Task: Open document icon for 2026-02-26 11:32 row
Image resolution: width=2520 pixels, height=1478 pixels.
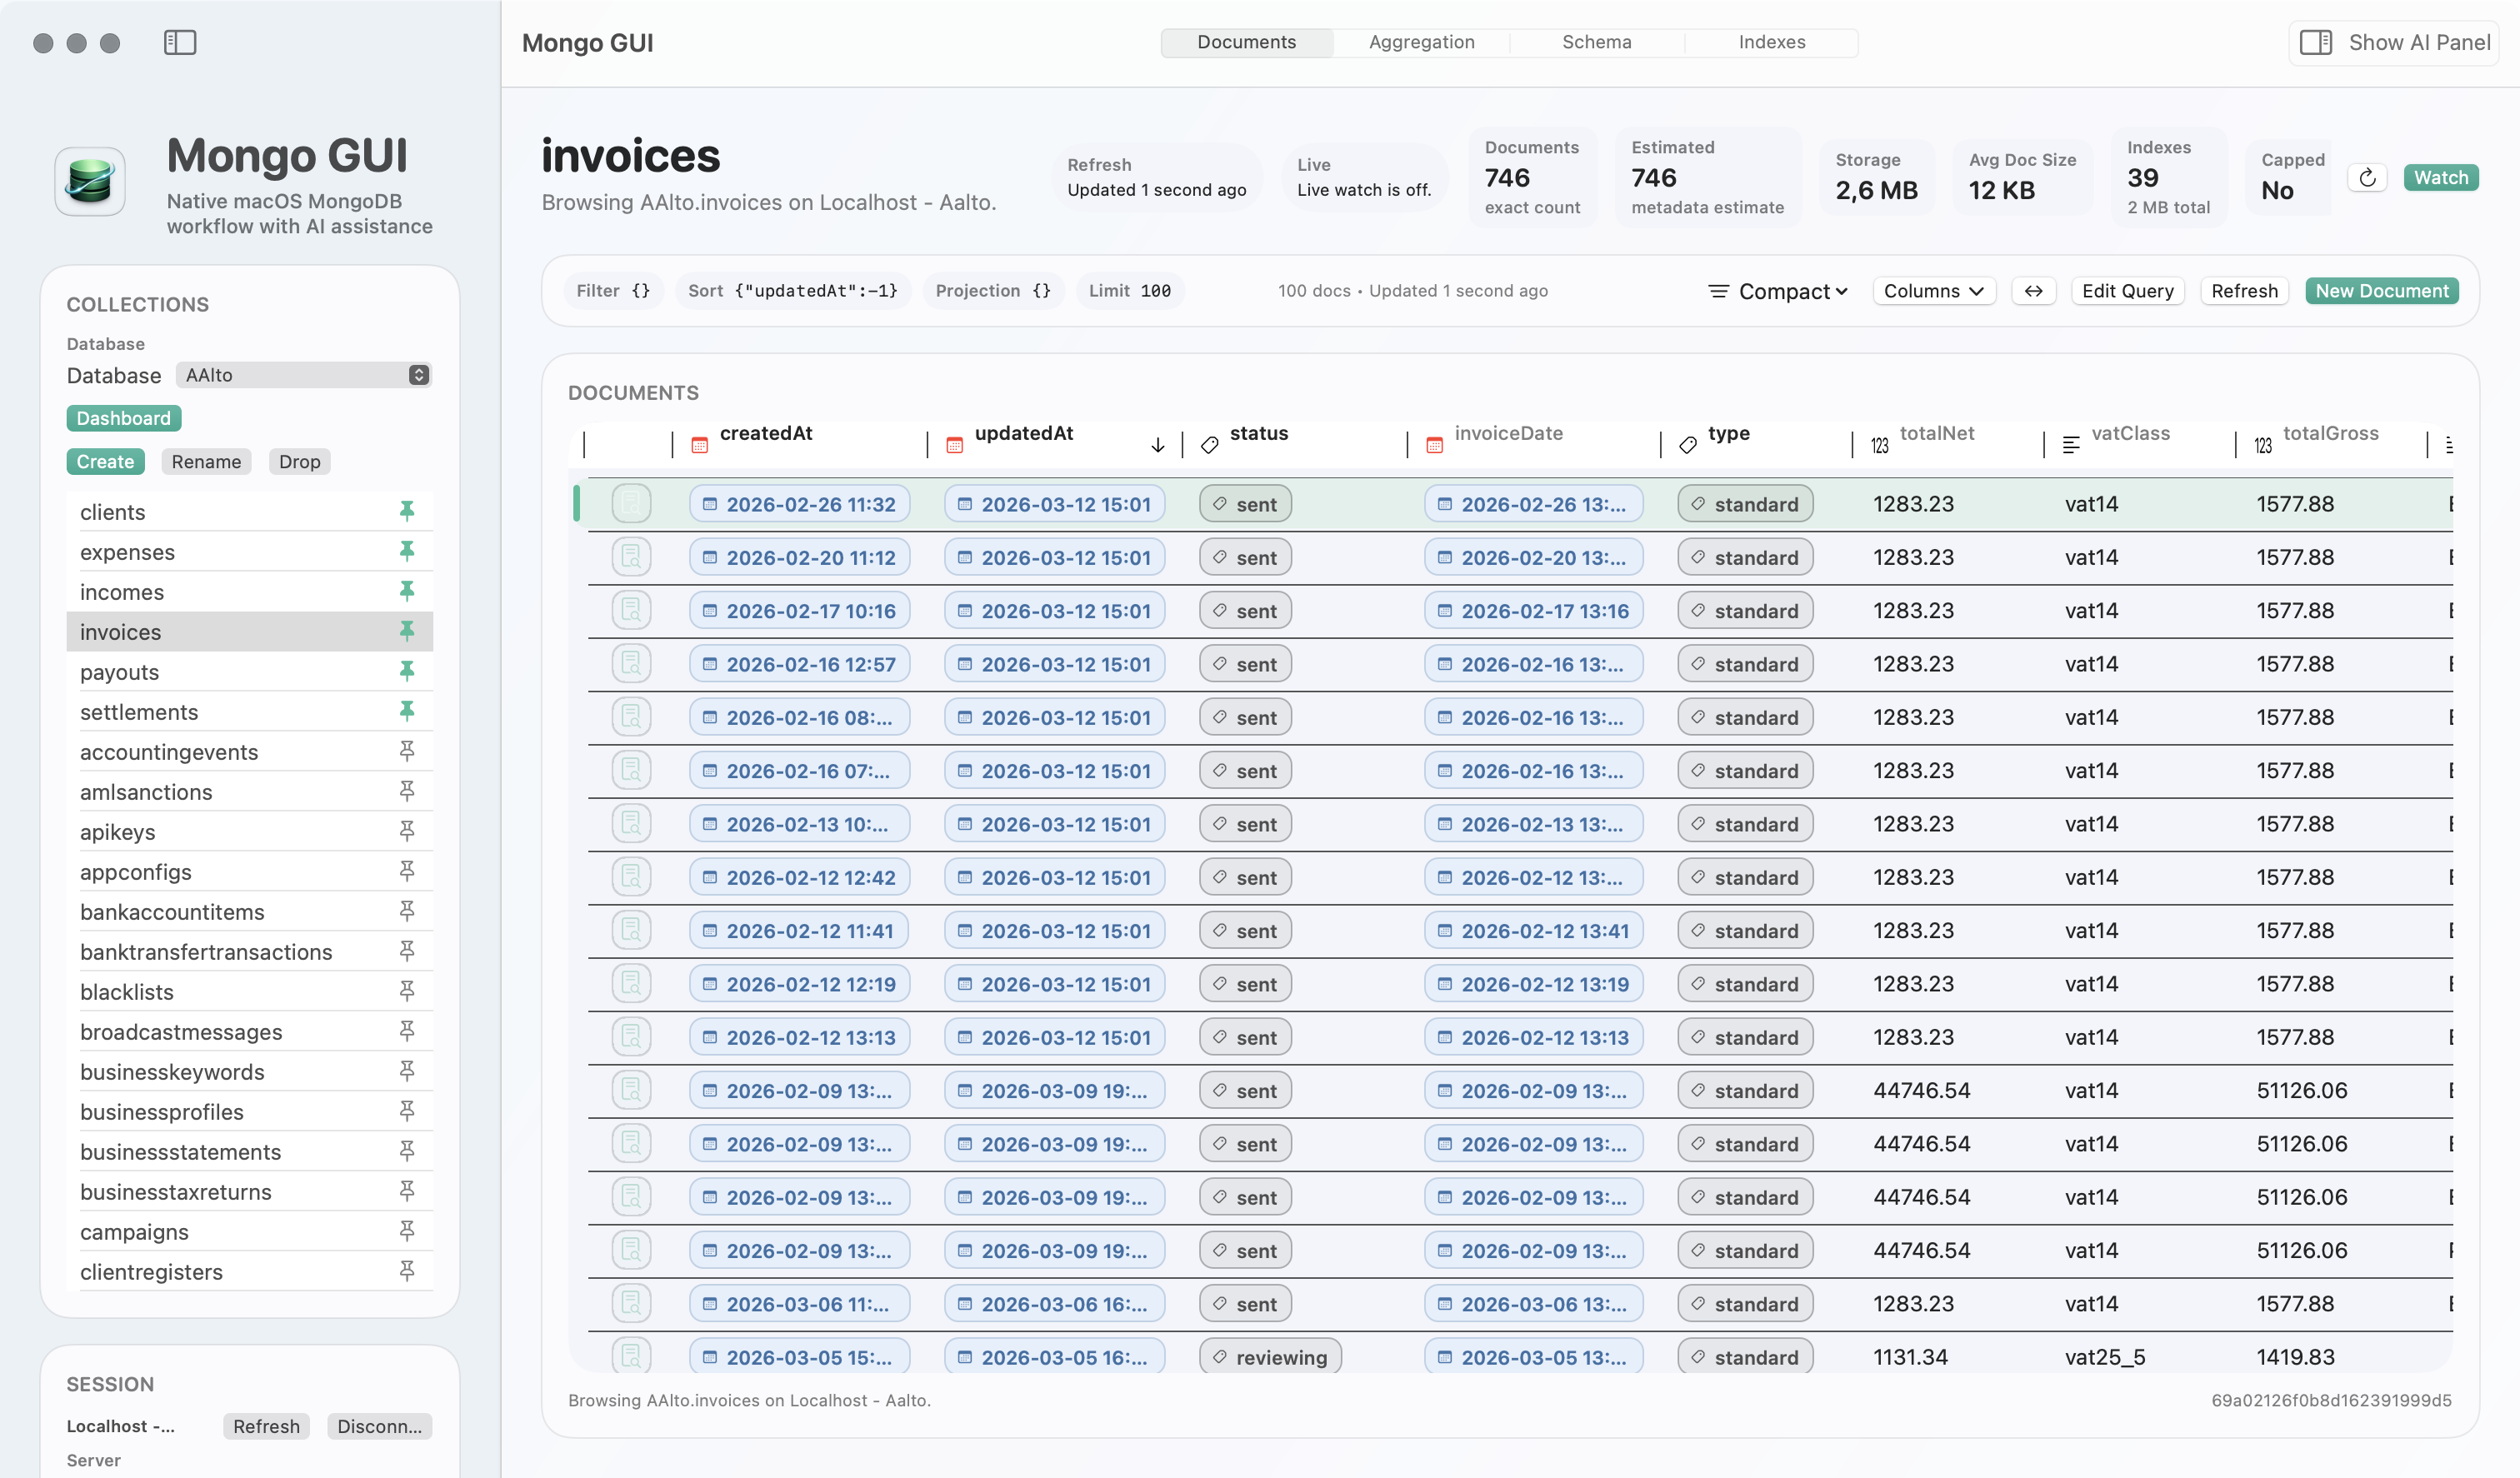Action: coord(631,504)
